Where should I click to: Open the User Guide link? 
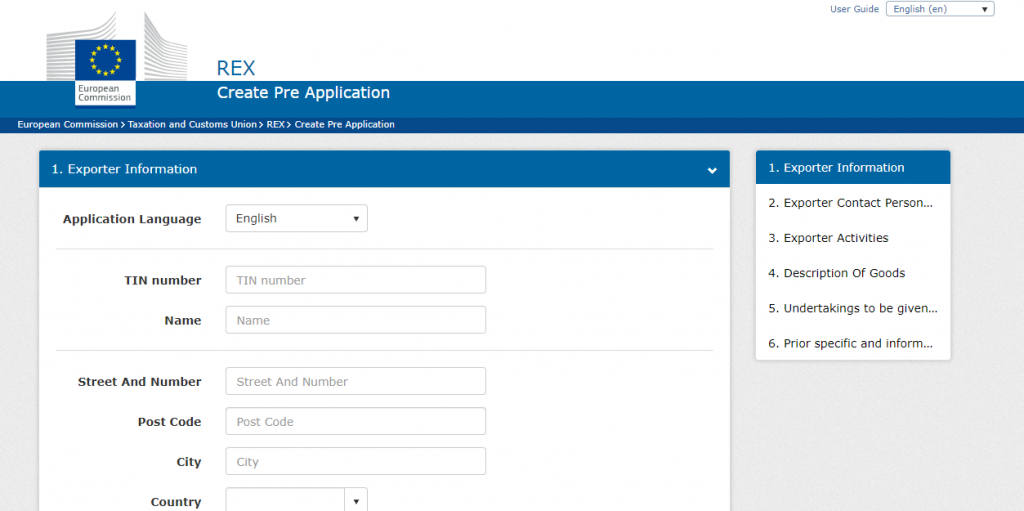(854, 9)
